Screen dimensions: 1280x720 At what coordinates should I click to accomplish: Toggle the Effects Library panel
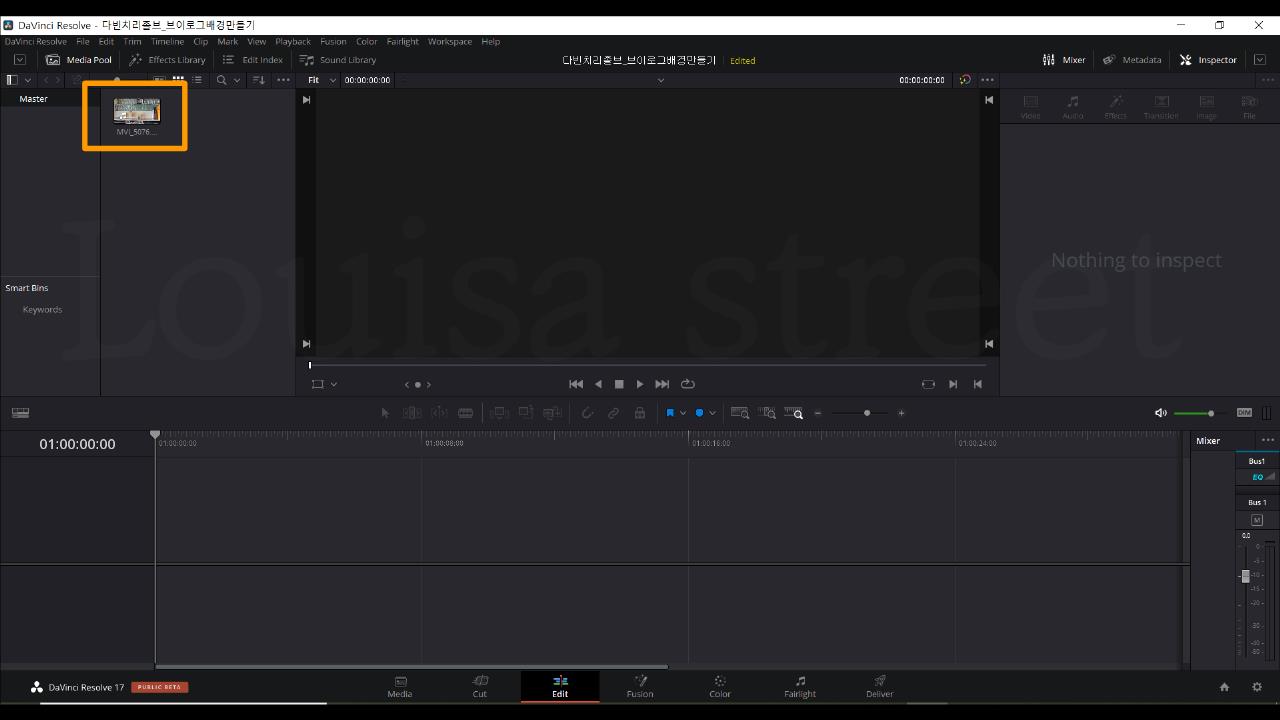(167, 60)
